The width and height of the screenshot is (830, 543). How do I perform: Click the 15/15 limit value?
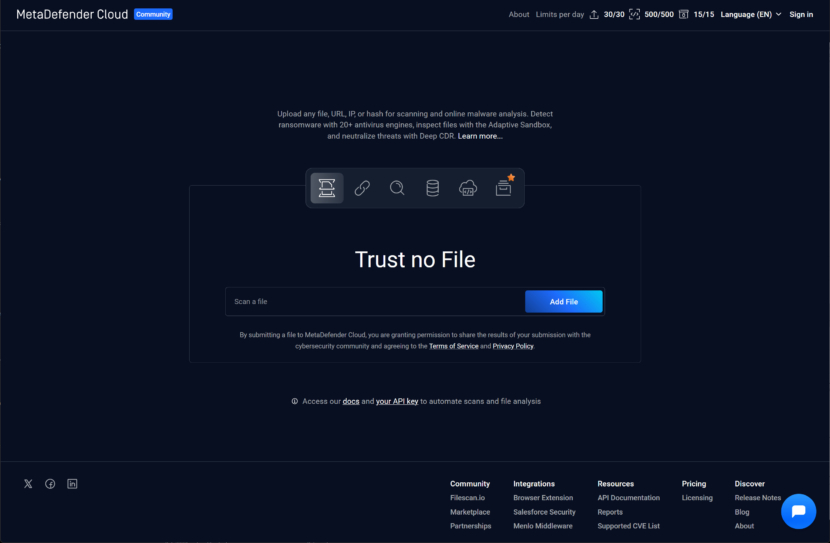[703, 14]
